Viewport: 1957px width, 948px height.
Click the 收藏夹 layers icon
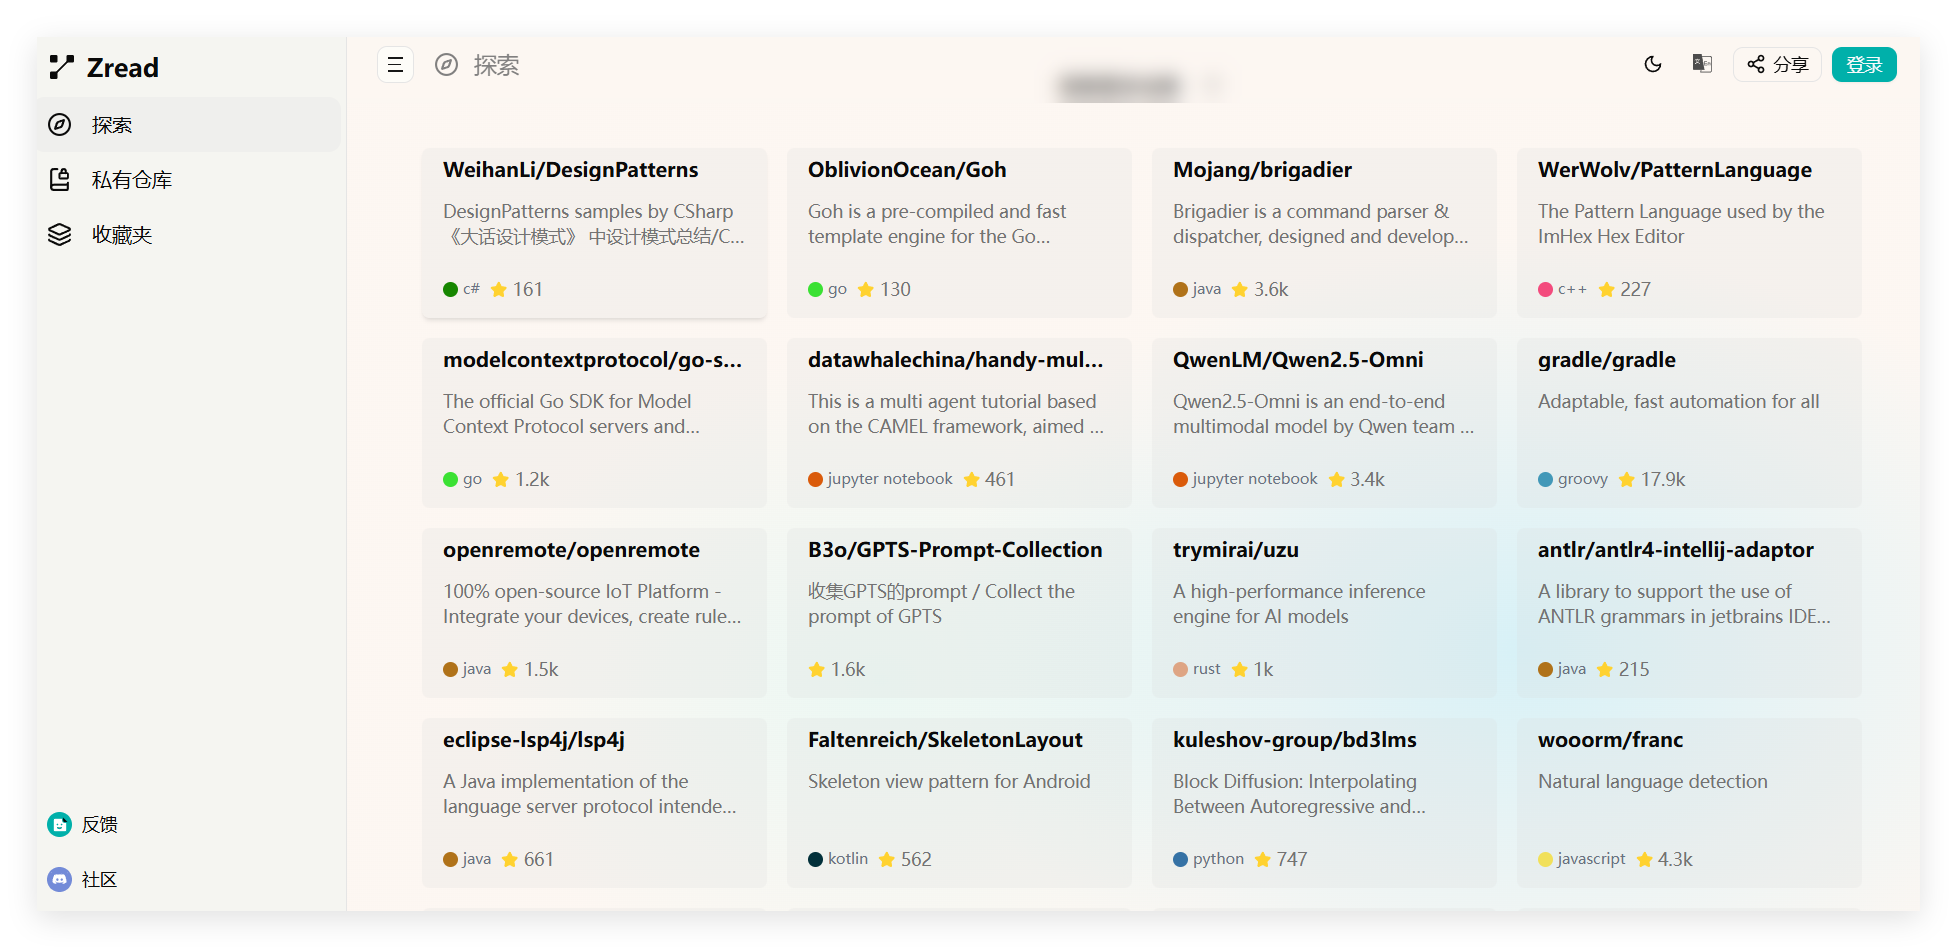(x=60, y=235)
